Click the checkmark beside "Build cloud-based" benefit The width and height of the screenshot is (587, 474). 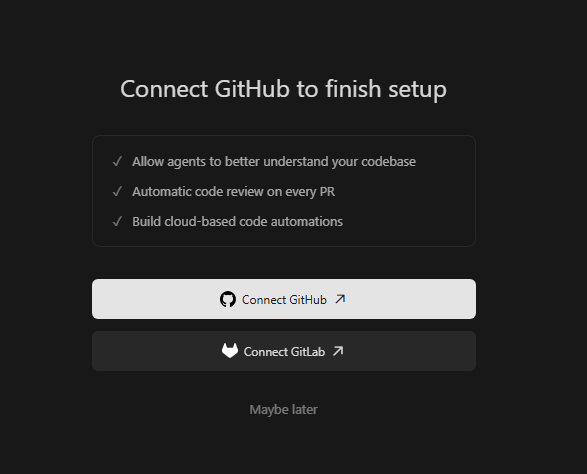117,221
